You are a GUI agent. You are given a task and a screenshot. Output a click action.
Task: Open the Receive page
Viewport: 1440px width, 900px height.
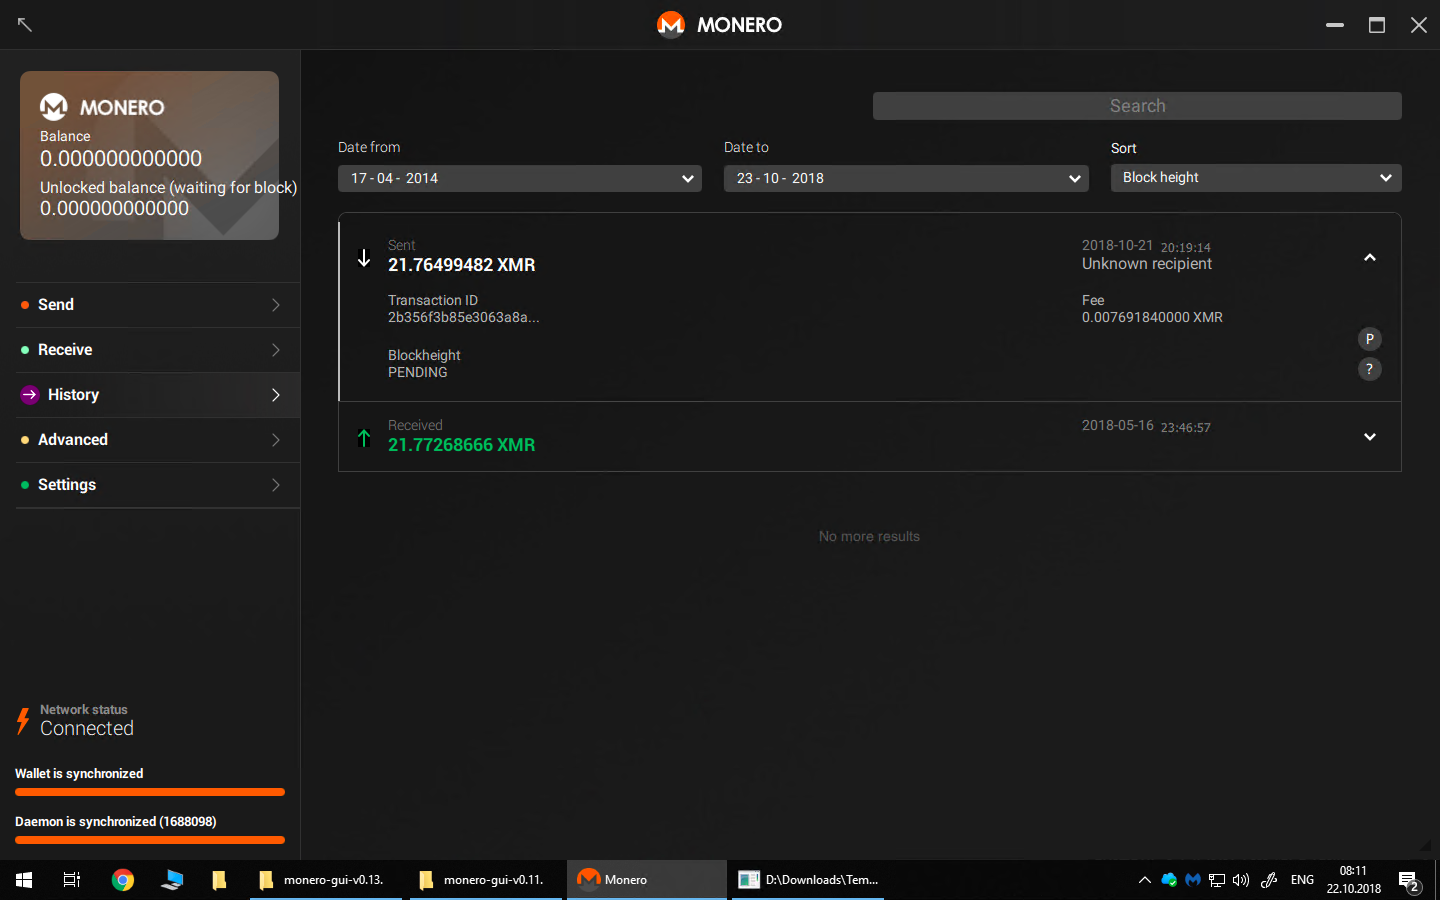point(158,350)
